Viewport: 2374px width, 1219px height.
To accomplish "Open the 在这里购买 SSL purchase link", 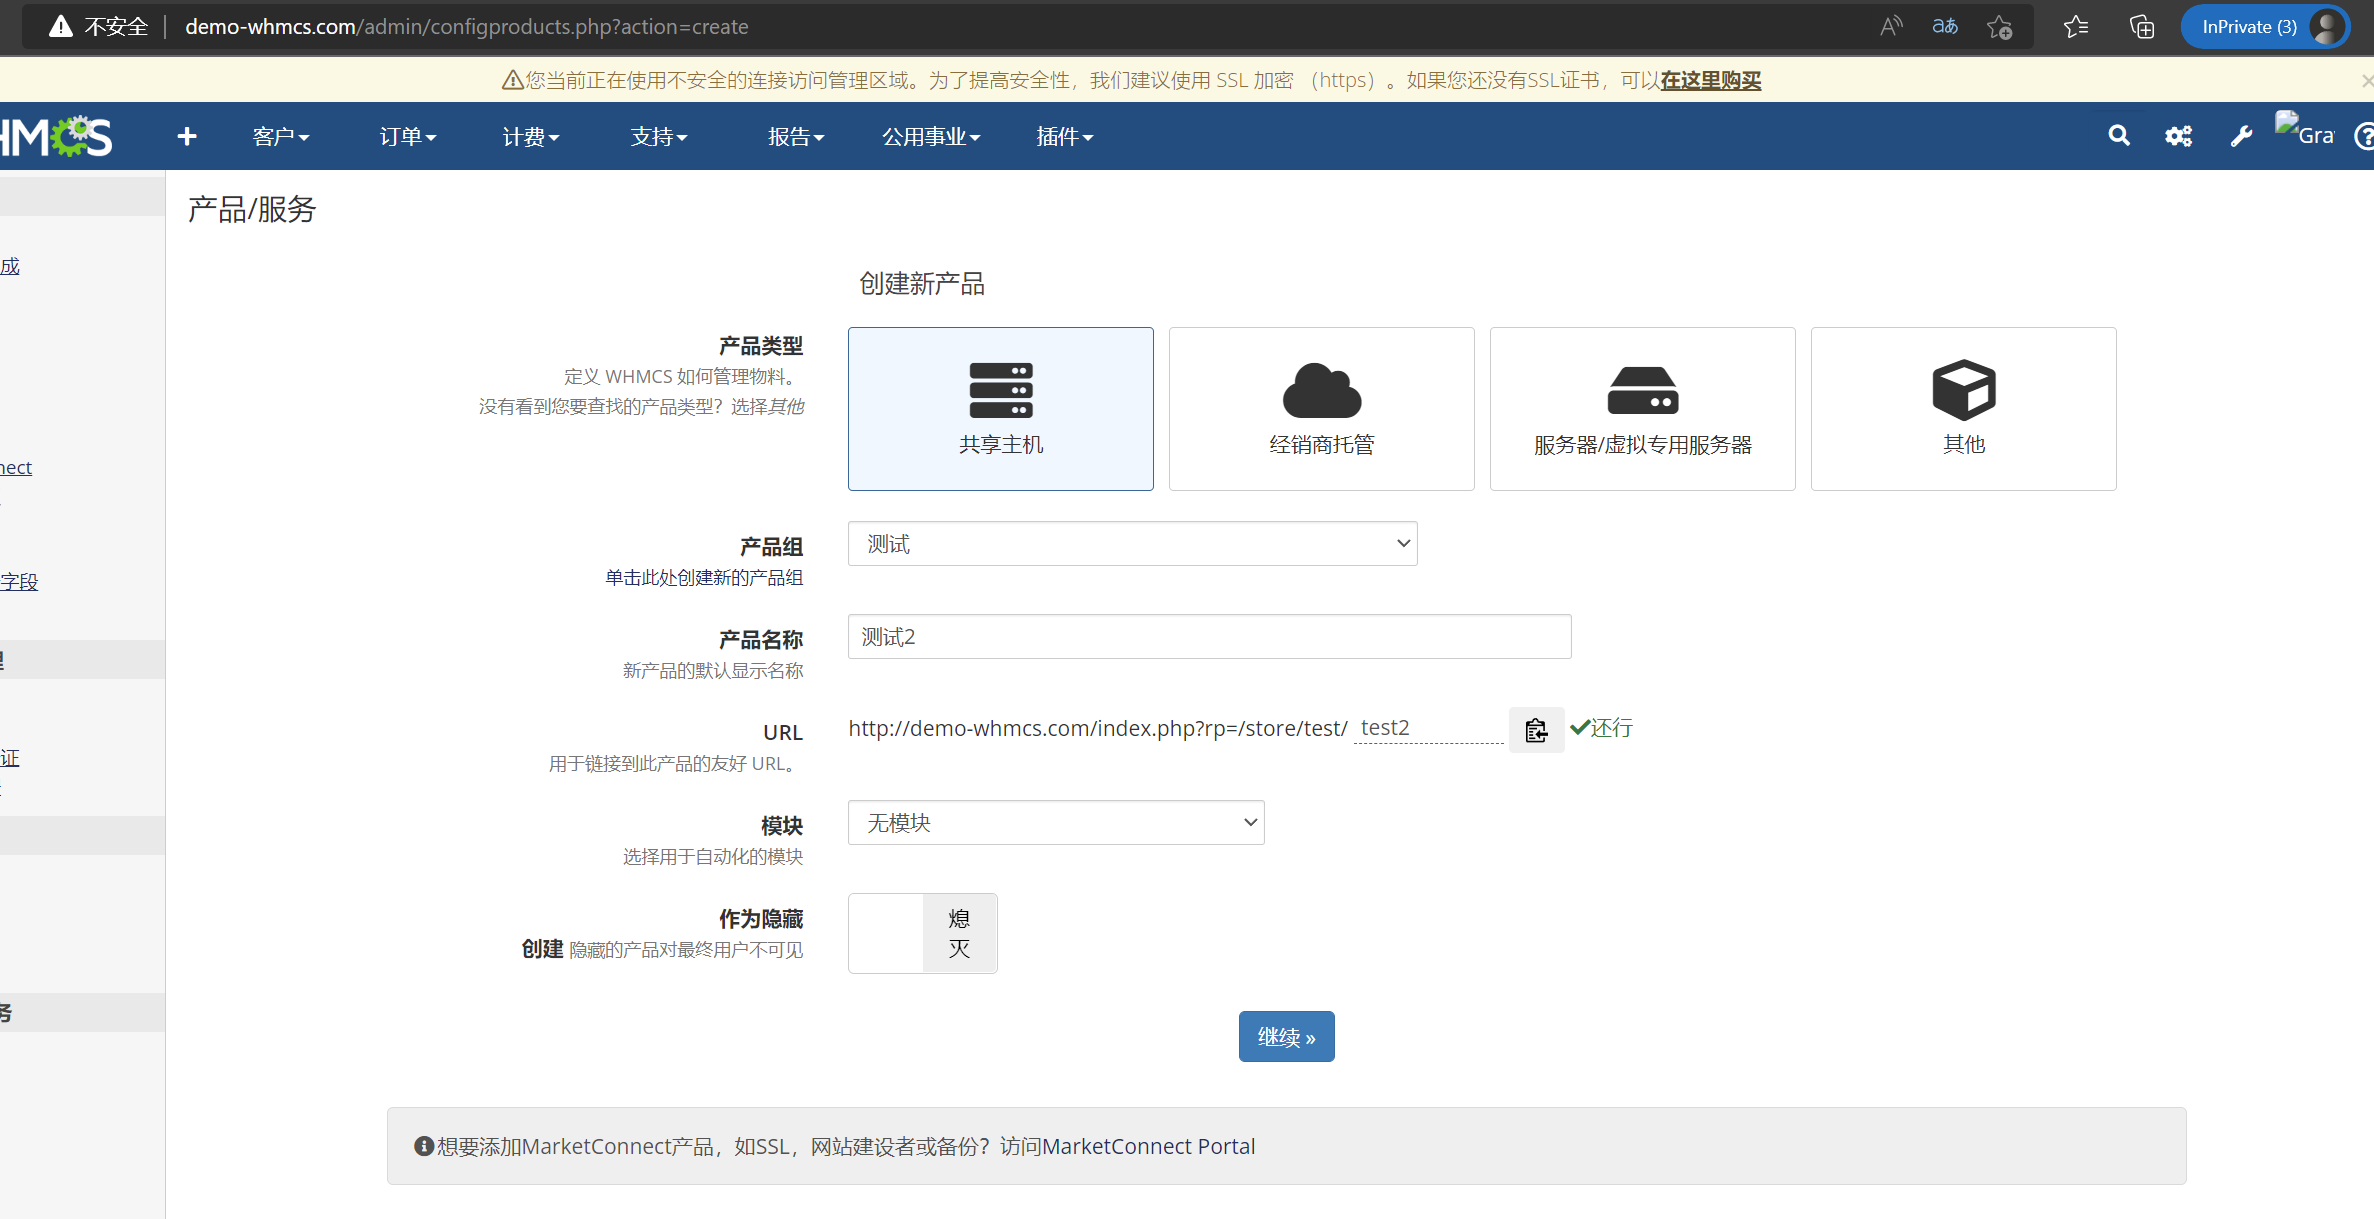I will 1709,80.
